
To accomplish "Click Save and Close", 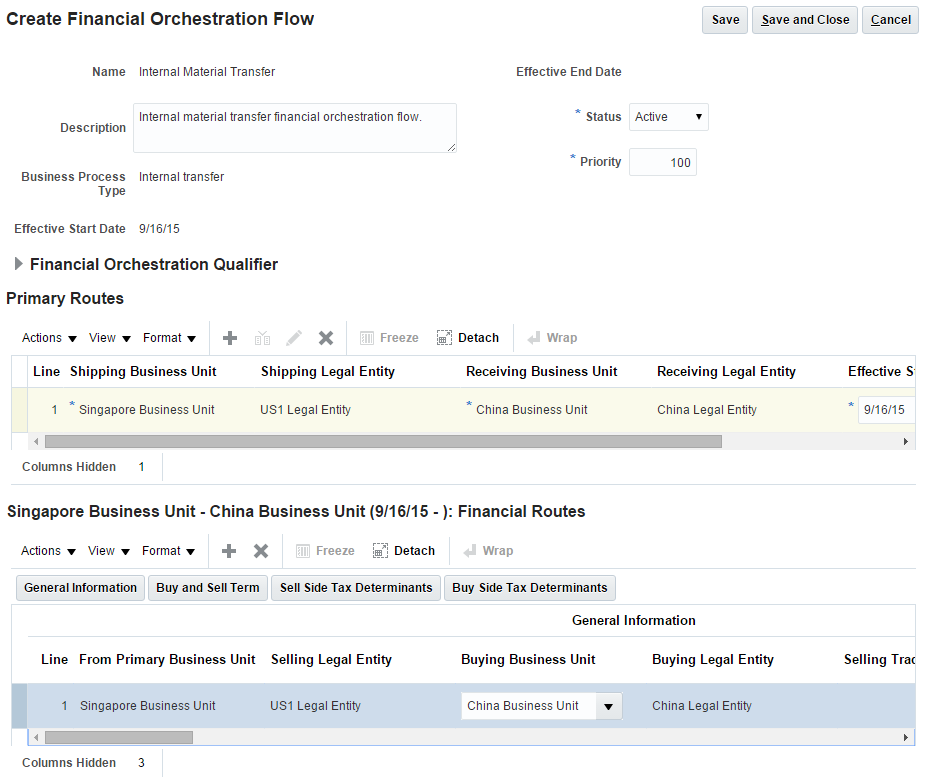I will coord(804,19).
